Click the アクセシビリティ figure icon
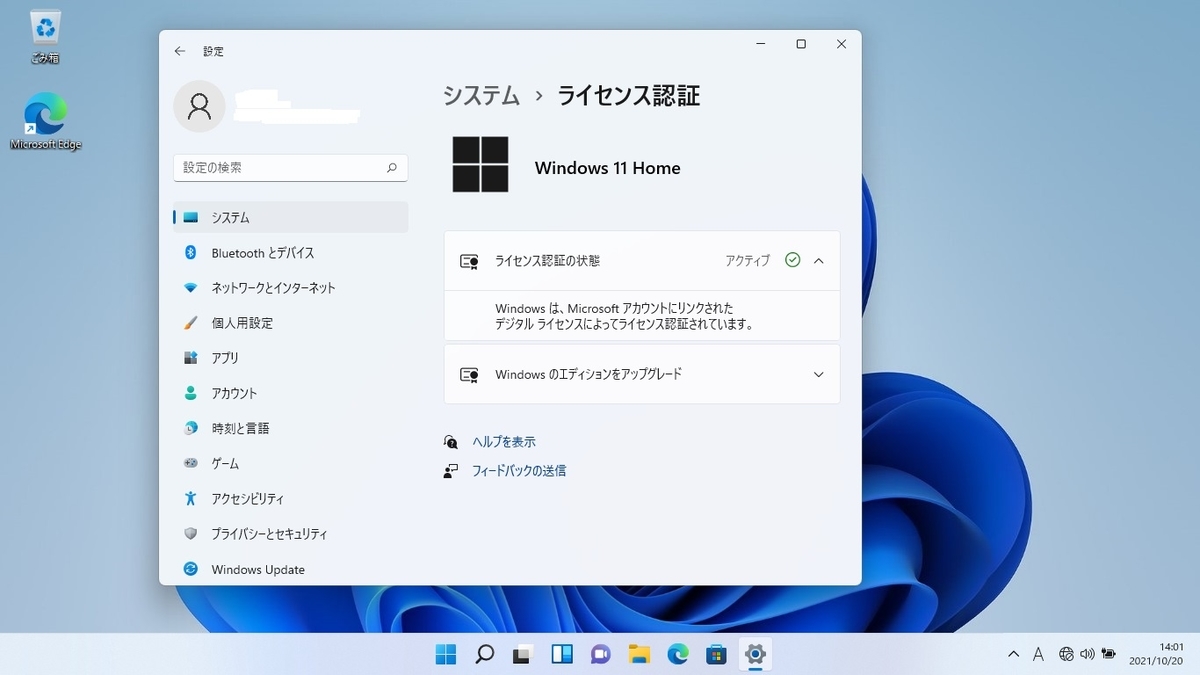 click(191, 498)
